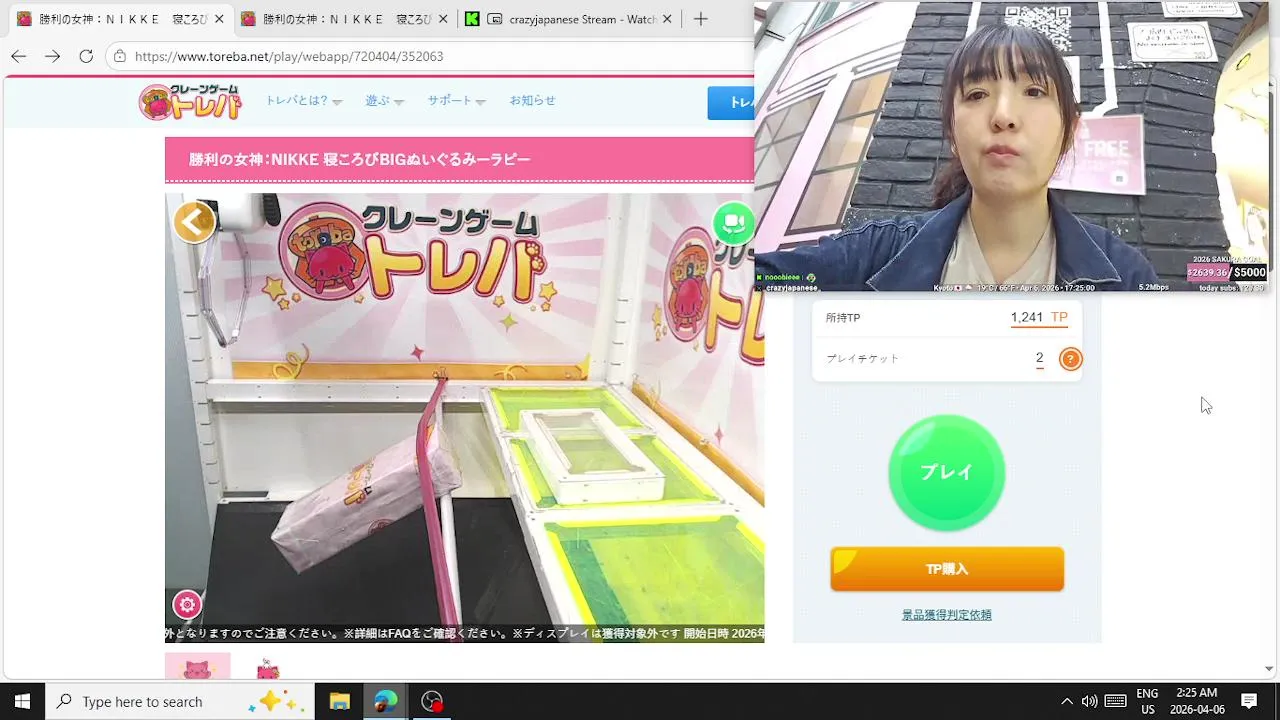Click the yellow back arrow on video
The width and height of the screenshot is (1280, 720).
point(194,222)
